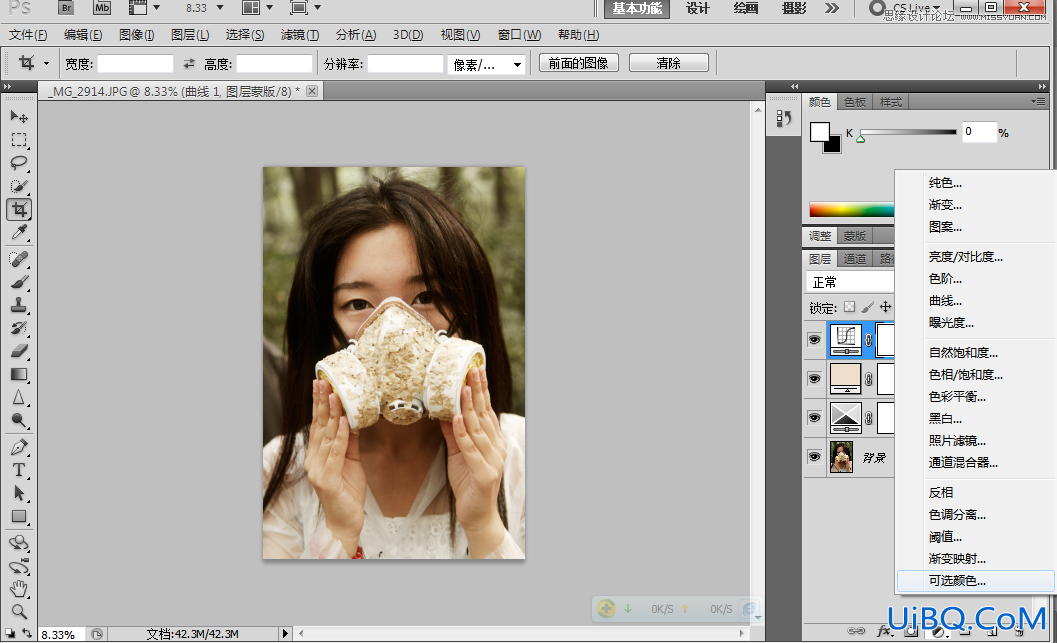Screen dimensions: 1057x643
Task: Select the Sharpen/Blur triangle tool
Action: pos(19,397)
